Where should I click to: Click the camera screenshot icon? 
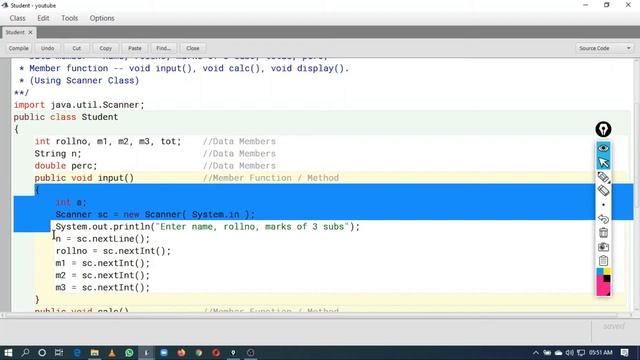pos(603,247)
